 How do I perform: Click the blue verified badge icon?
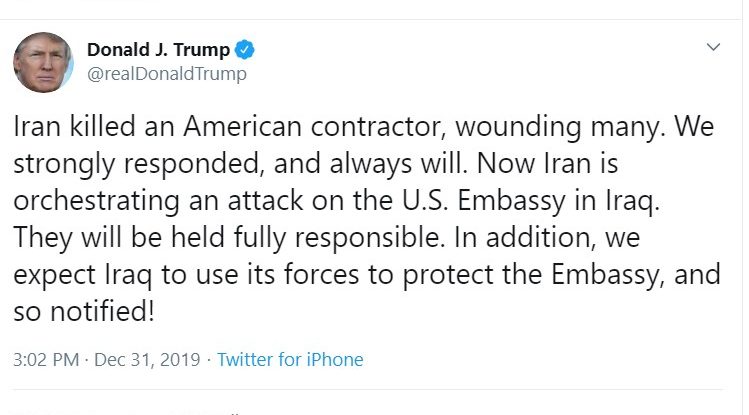coord(244,50)
